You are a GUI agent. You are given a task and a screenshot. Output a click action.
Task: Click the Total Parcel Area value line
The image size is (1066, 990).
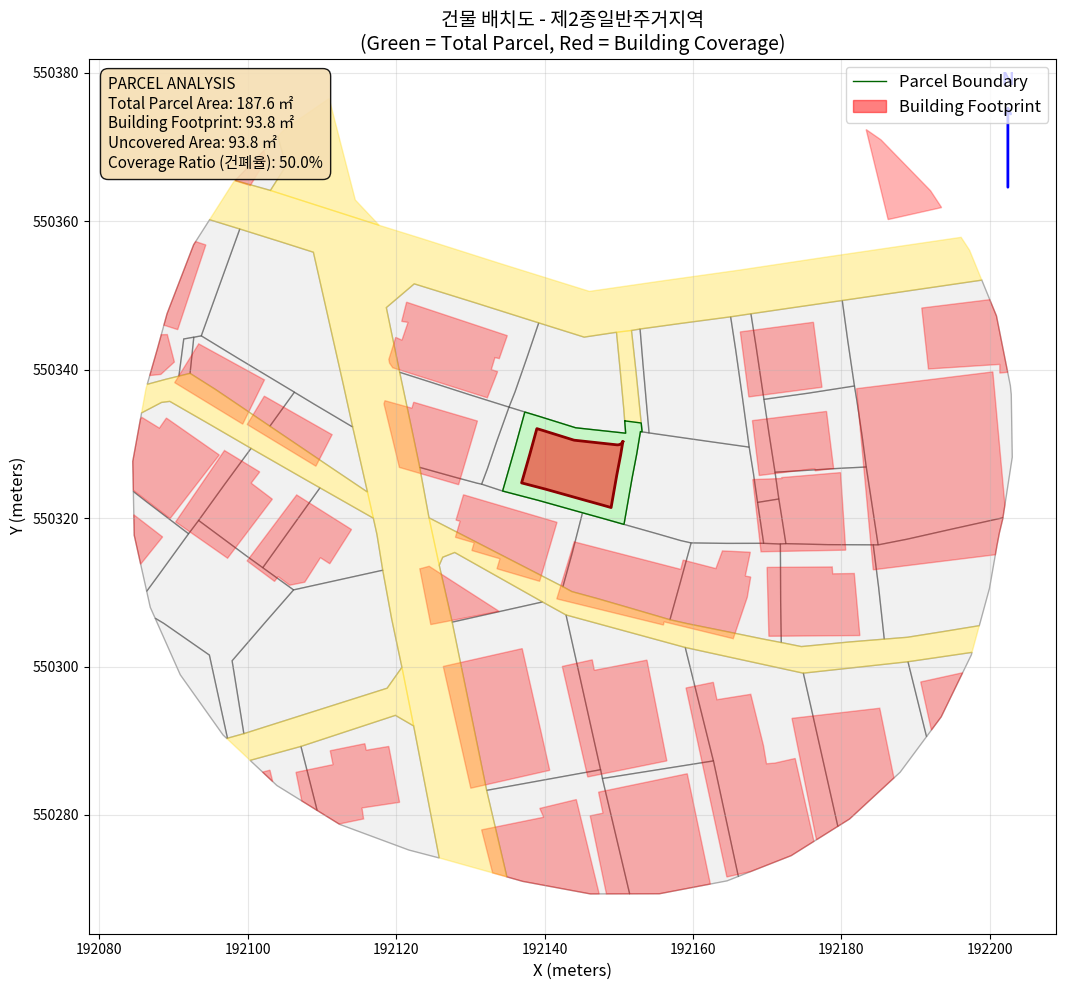click(200, 103)
